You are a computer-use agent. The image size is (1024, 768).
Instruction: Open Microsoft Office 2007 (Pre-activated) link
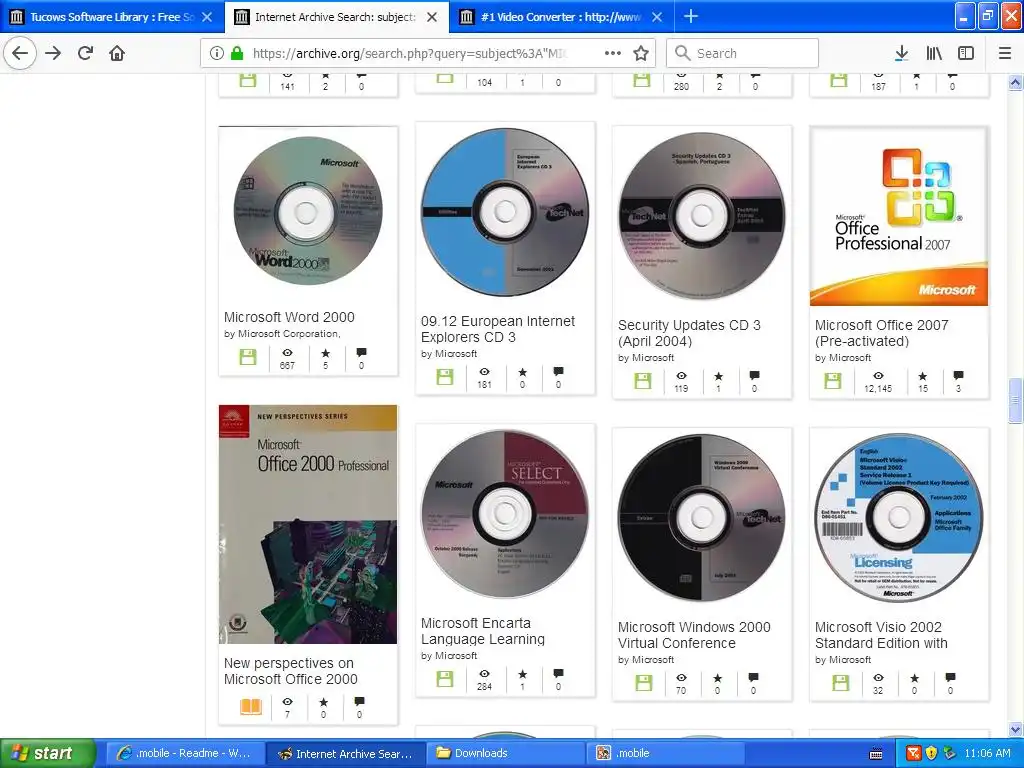pyautogui.click(x=882, y=333)
